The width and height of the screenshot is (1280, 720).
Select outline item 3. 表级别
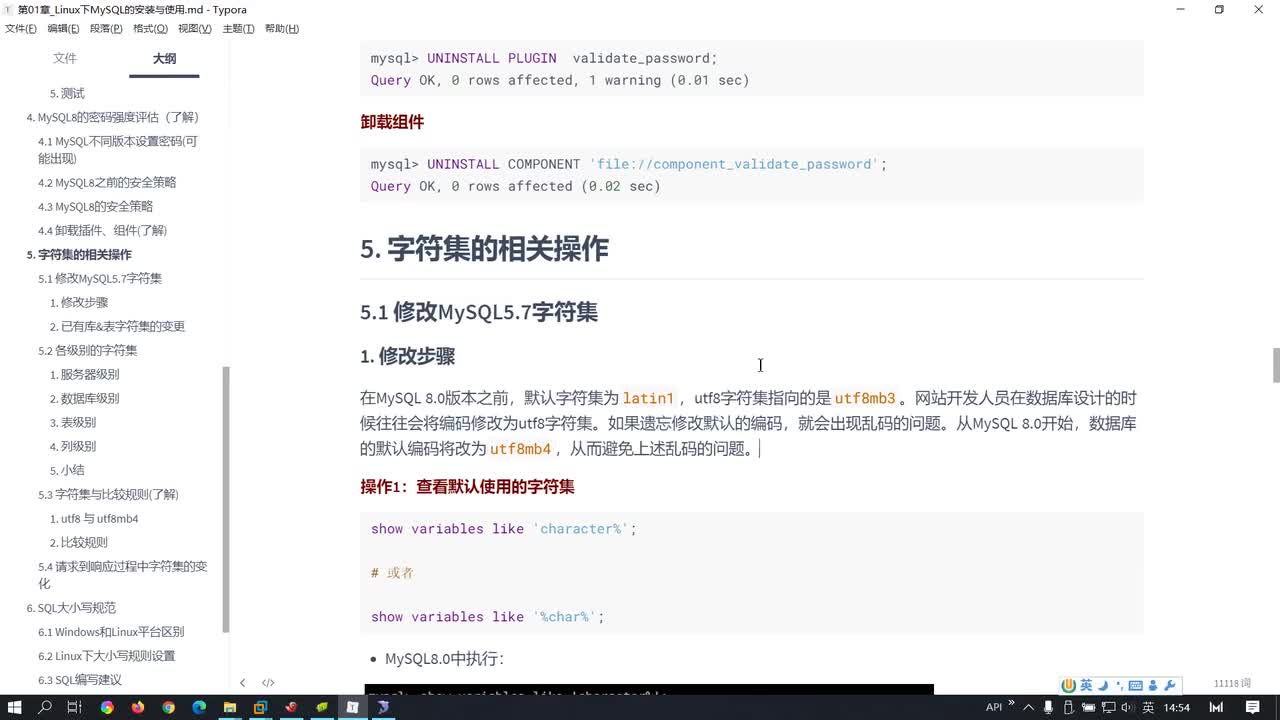pyautogui.click(x=73, y=423)
